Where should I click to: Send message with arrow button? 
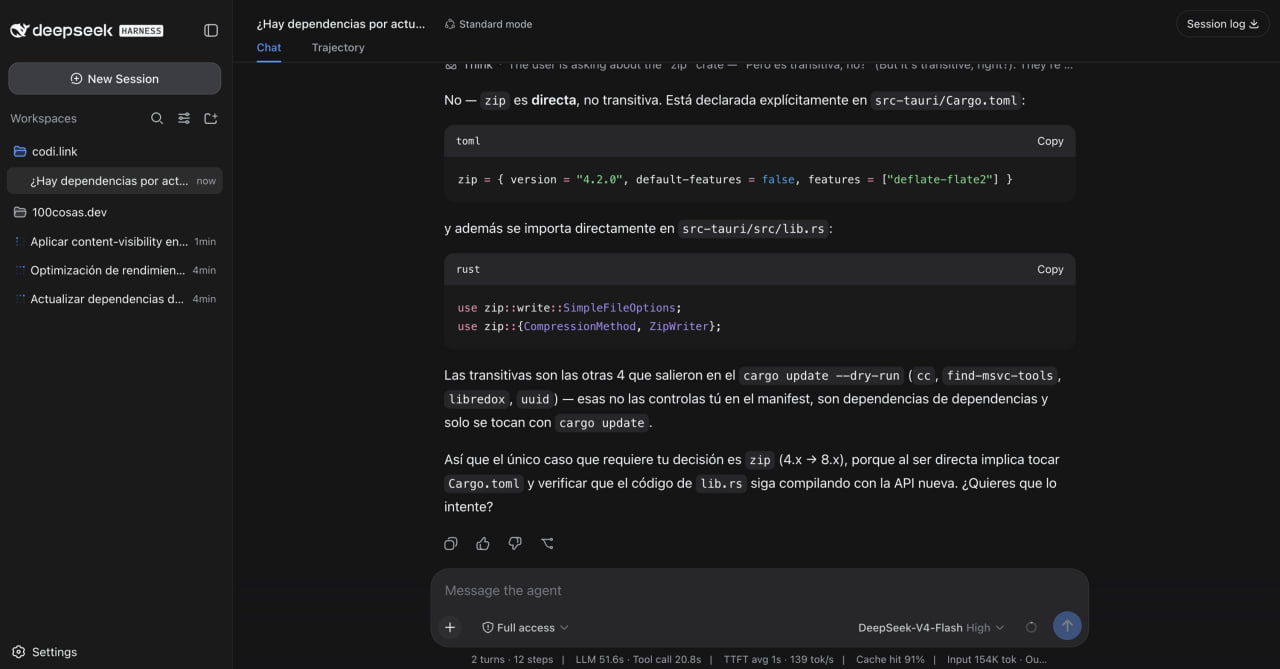1067,626
